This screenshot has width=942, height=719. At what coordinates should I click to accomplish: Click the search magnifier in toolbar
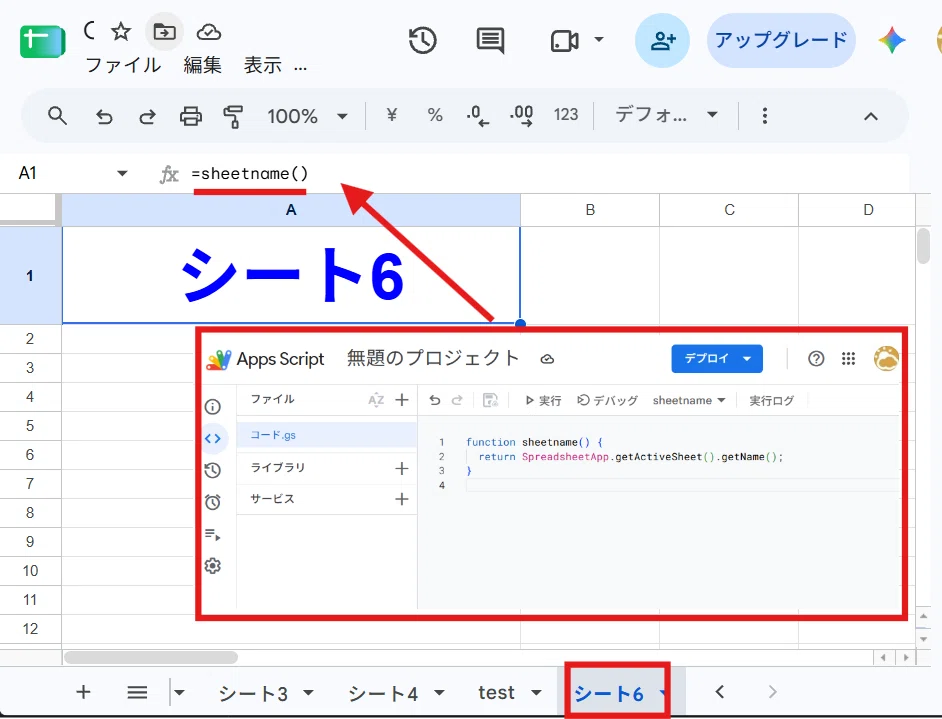tap(57, 115)
